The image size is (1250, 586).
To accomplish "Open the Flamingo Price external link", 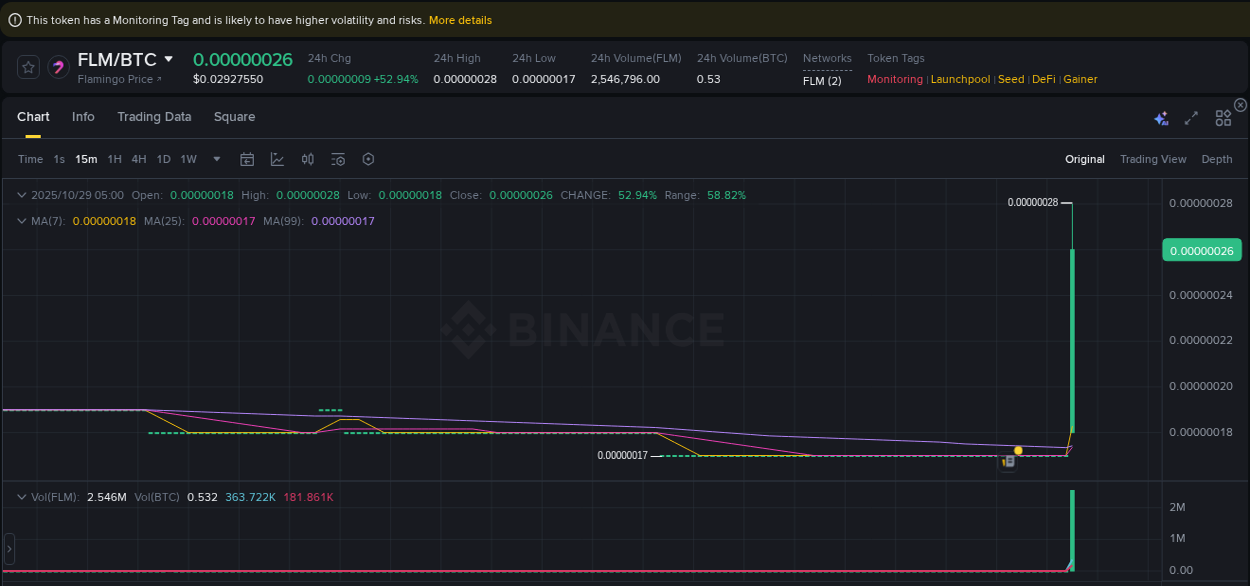I will 120,78.
